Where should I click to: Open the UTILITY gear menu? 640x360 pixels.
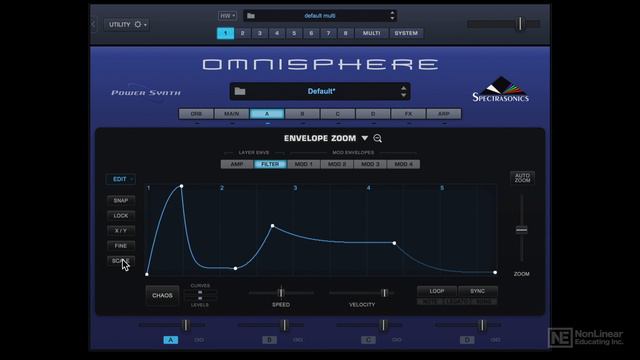[x=126, y=24]
